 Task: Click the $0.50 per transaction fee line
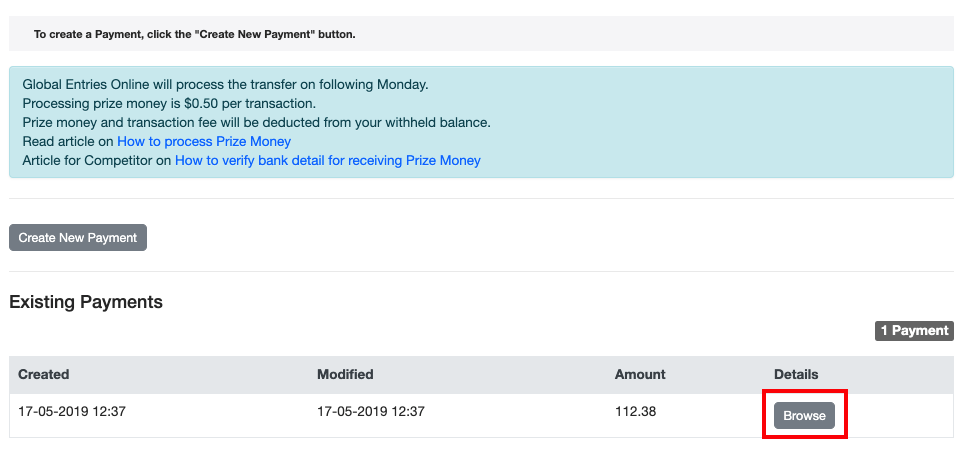169,103
